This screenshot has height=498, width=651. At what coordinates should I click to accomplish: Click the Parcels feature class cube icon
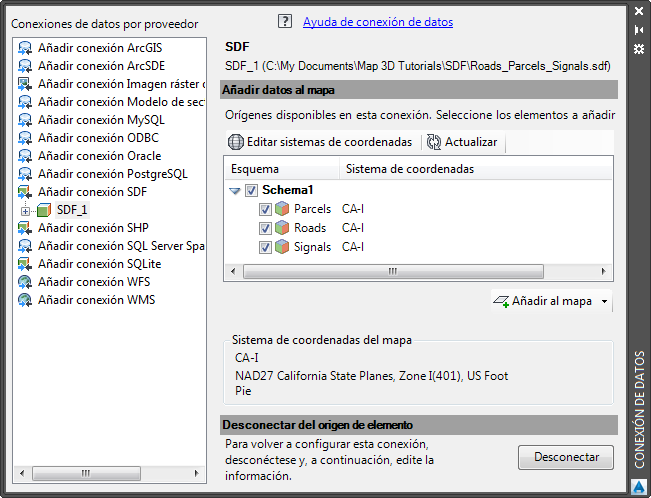[282, 209]
